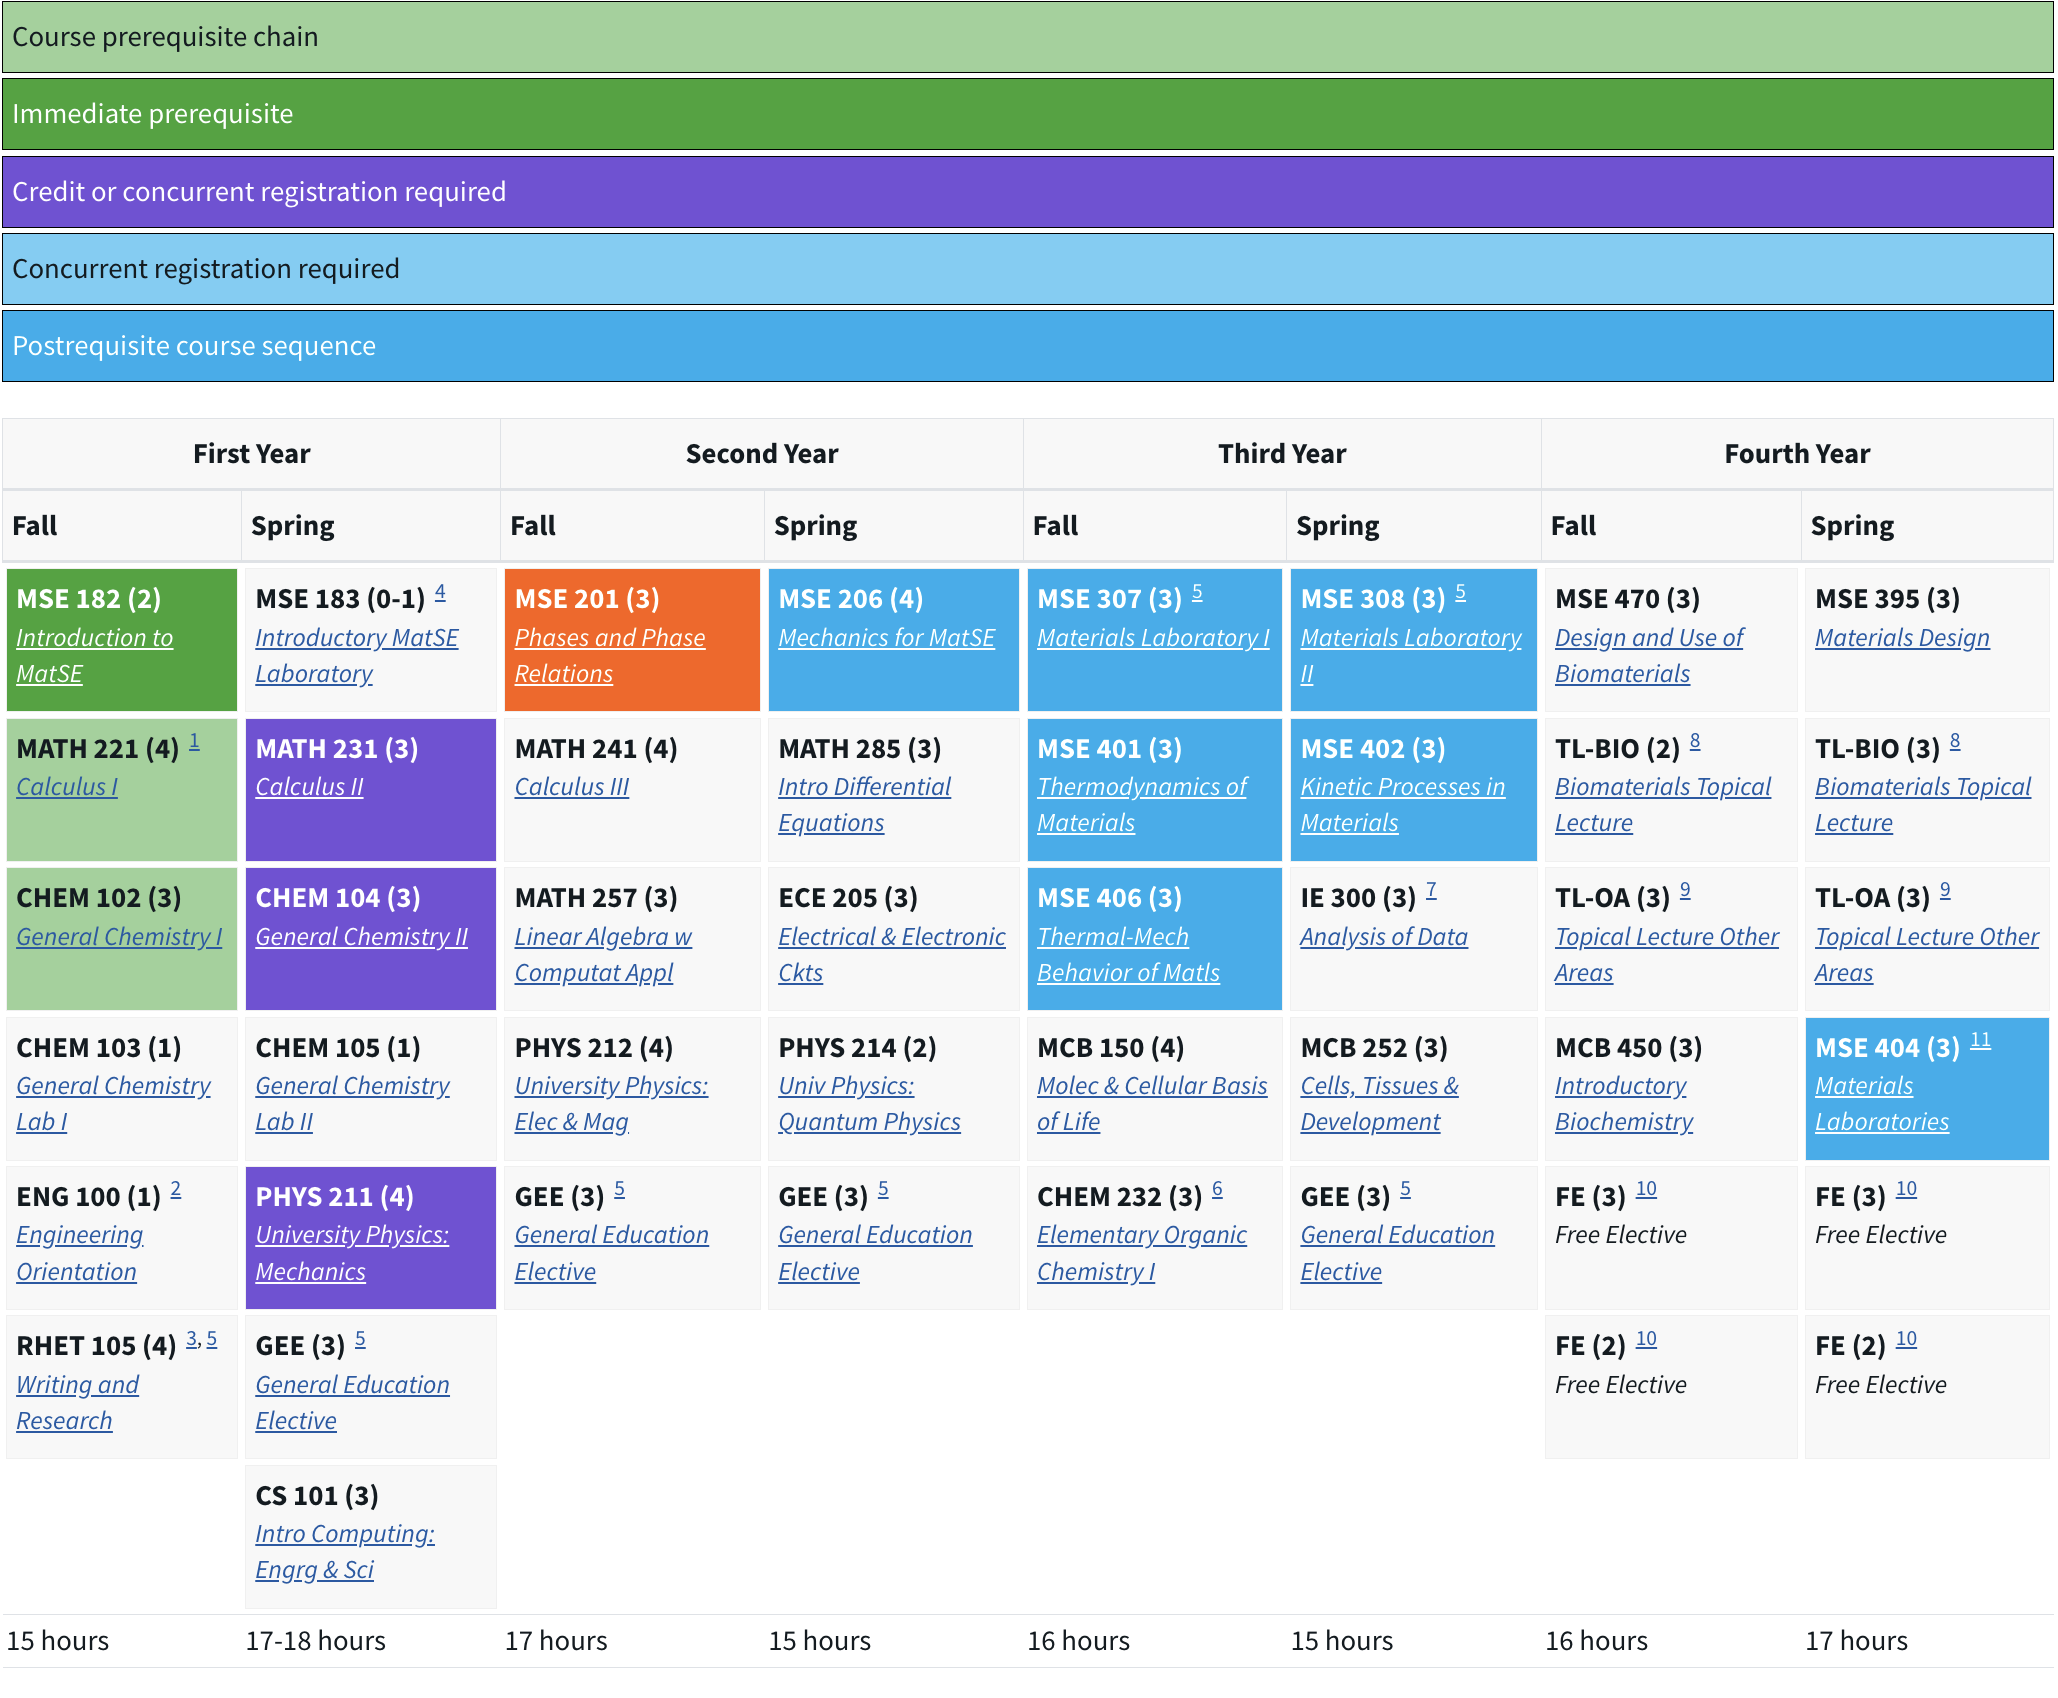This screenshot has height=1698, width=2058.
Task: Click the Writing and Research link
Action: tap(77, 1385)
